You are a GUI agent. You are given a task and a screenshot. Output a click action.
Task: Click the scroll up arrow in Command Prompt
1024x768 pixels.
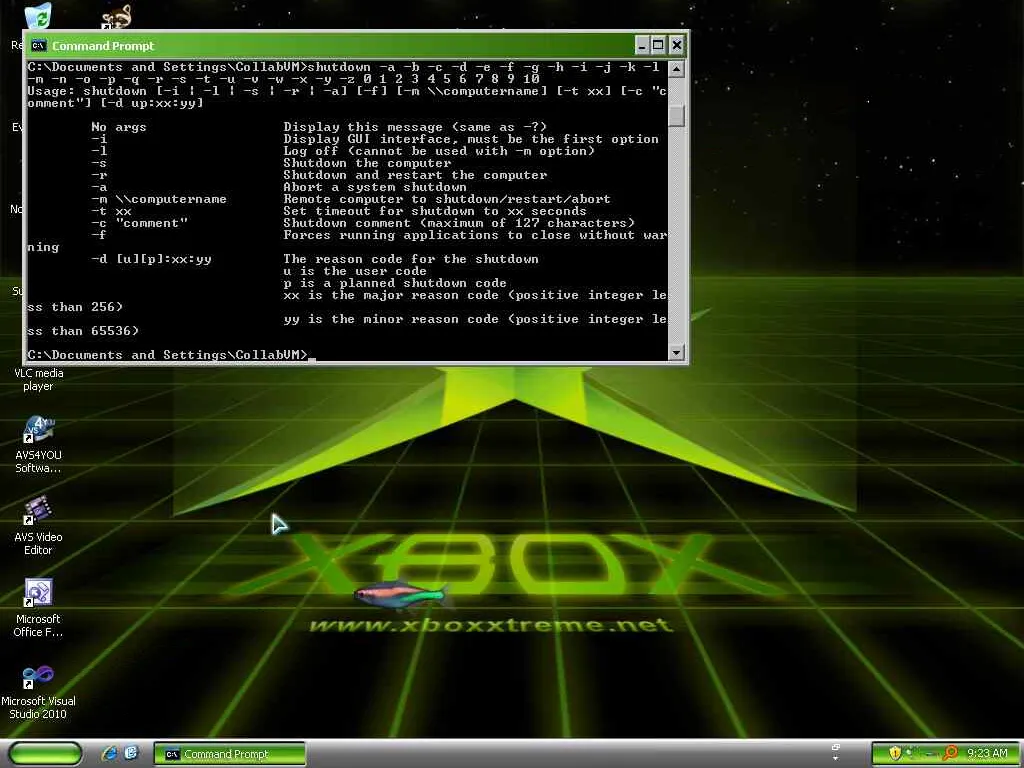(676, 69)
